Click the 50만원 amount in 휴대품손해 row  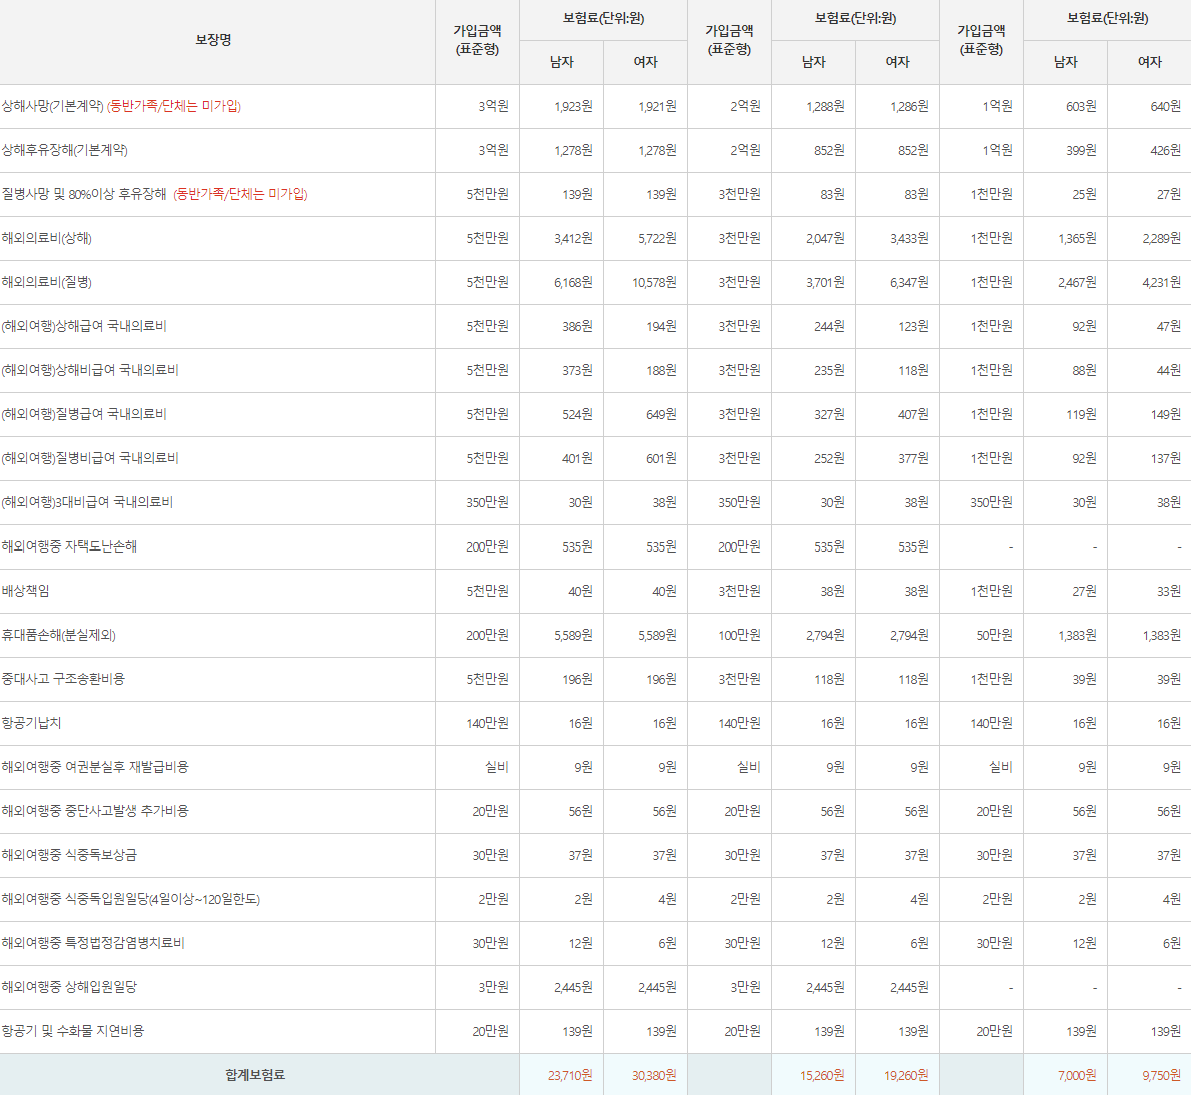point(994,636)
